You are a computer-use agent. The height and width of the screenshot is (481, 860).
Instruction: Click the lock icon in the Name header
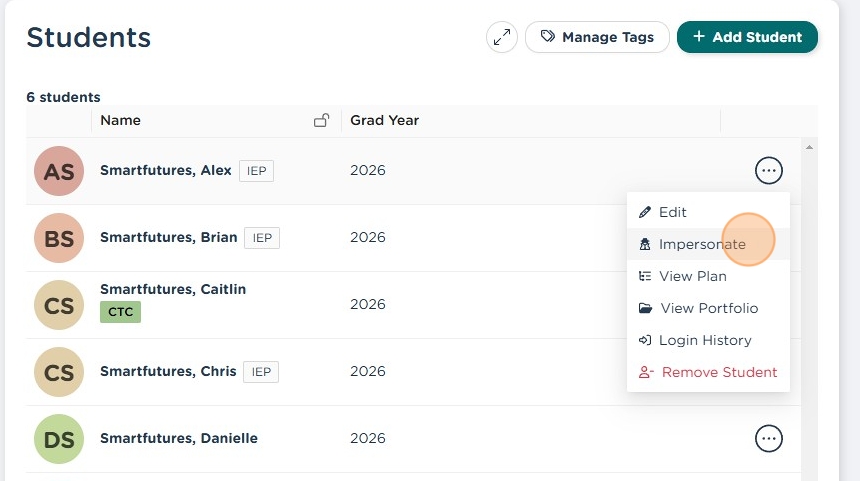[x=321, y=121]
